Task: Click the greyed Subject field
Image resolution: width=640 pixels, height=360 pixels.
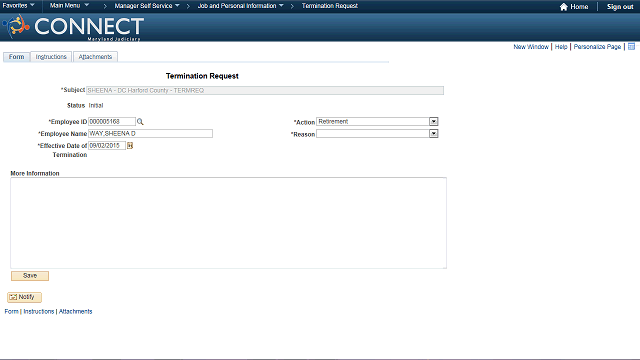Action: click(x=265, y=91)
